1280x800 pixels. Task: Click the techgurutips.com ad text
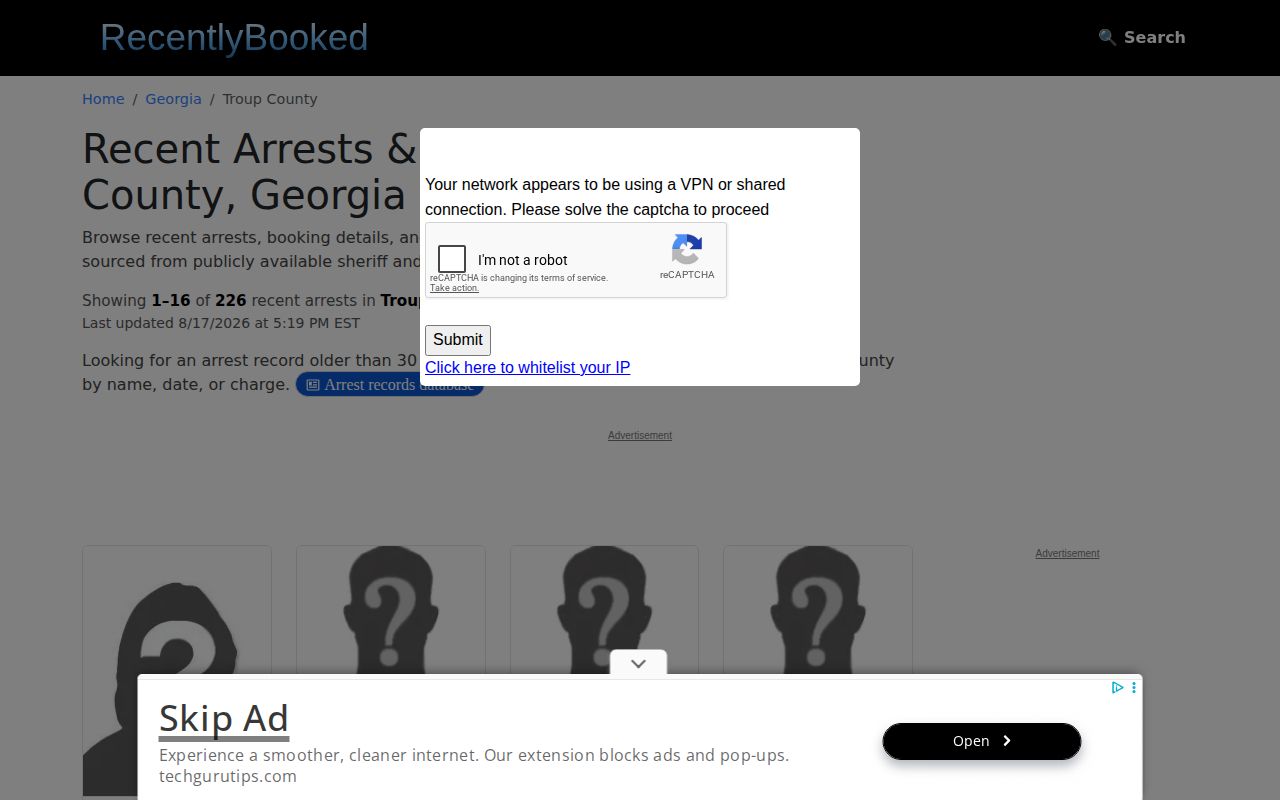pyautogui.click(x=228, y=776)
